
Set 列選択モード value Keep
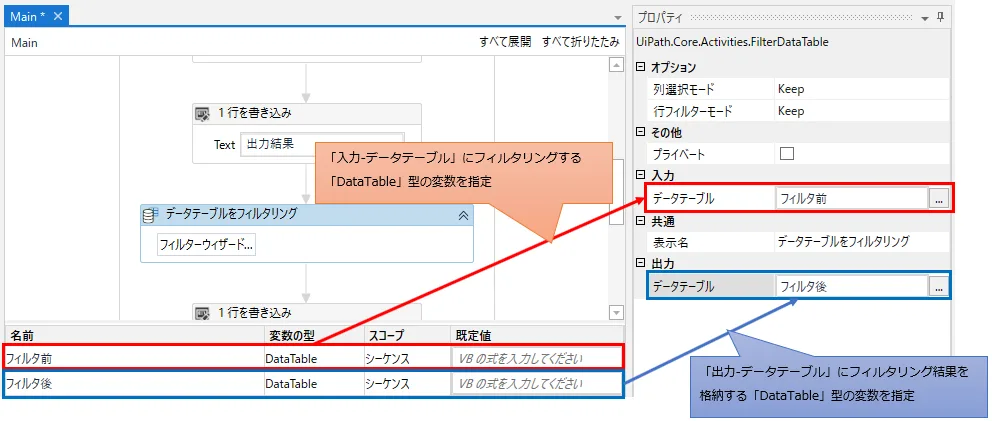click(860, 89)
